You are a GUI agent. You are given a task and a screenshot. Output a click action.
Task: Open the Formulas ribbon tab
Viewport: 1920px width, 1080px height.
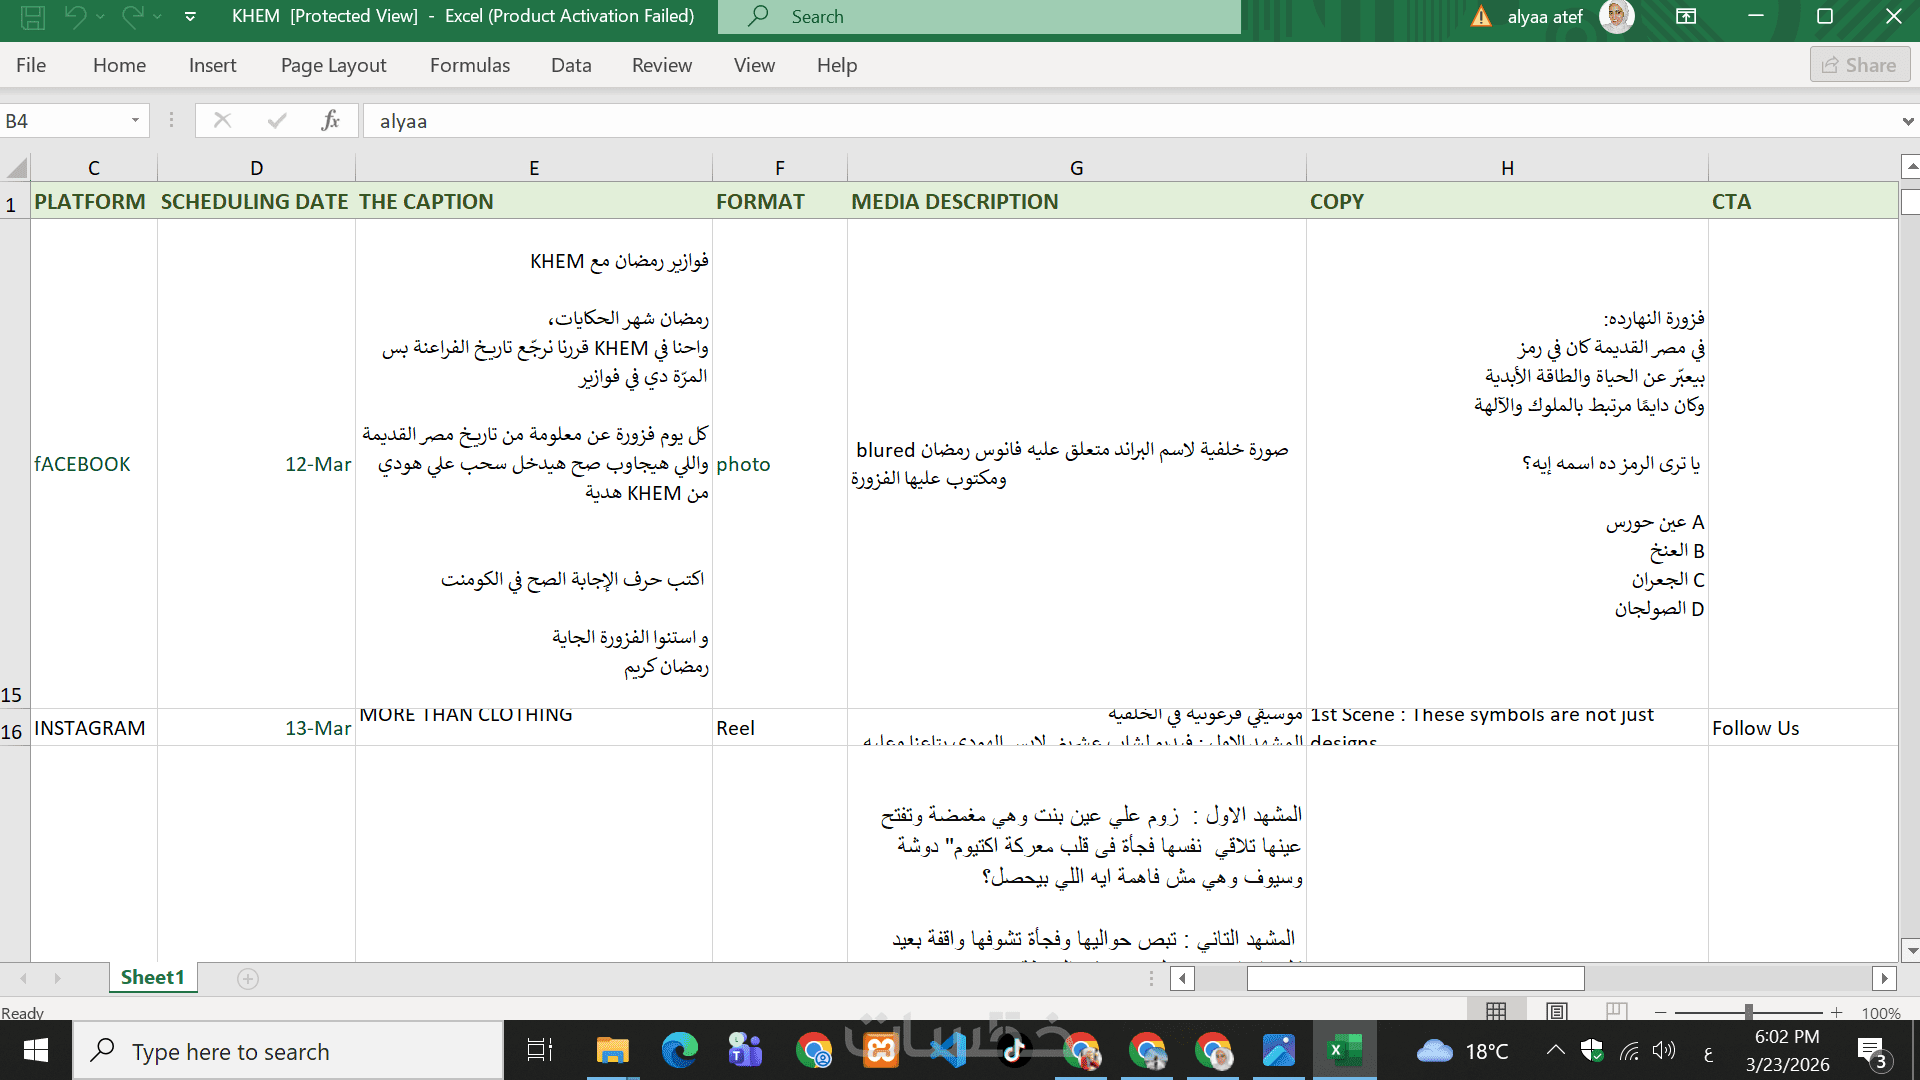tap(469, 65)
